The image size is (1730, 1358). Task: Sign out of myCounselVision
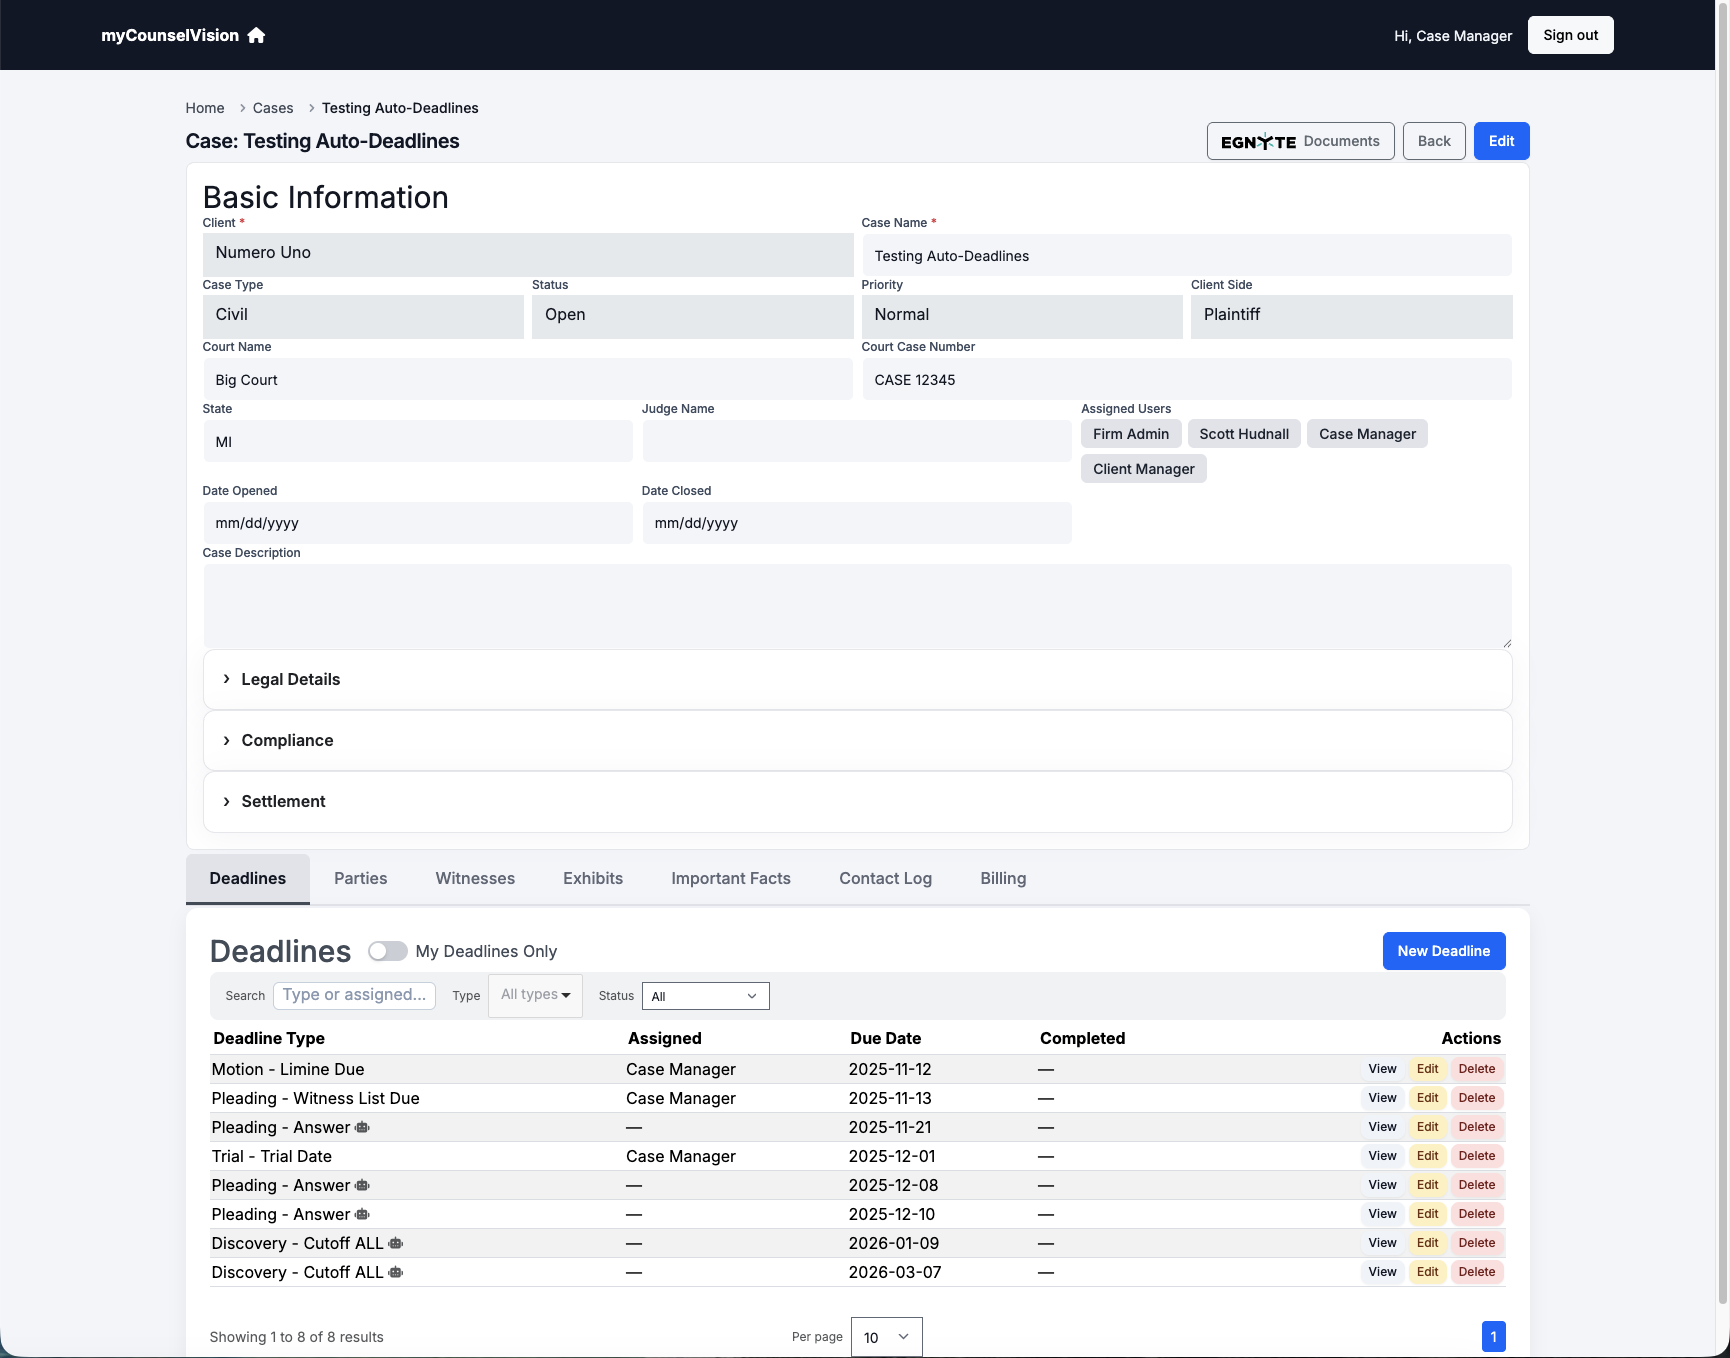1570,34
